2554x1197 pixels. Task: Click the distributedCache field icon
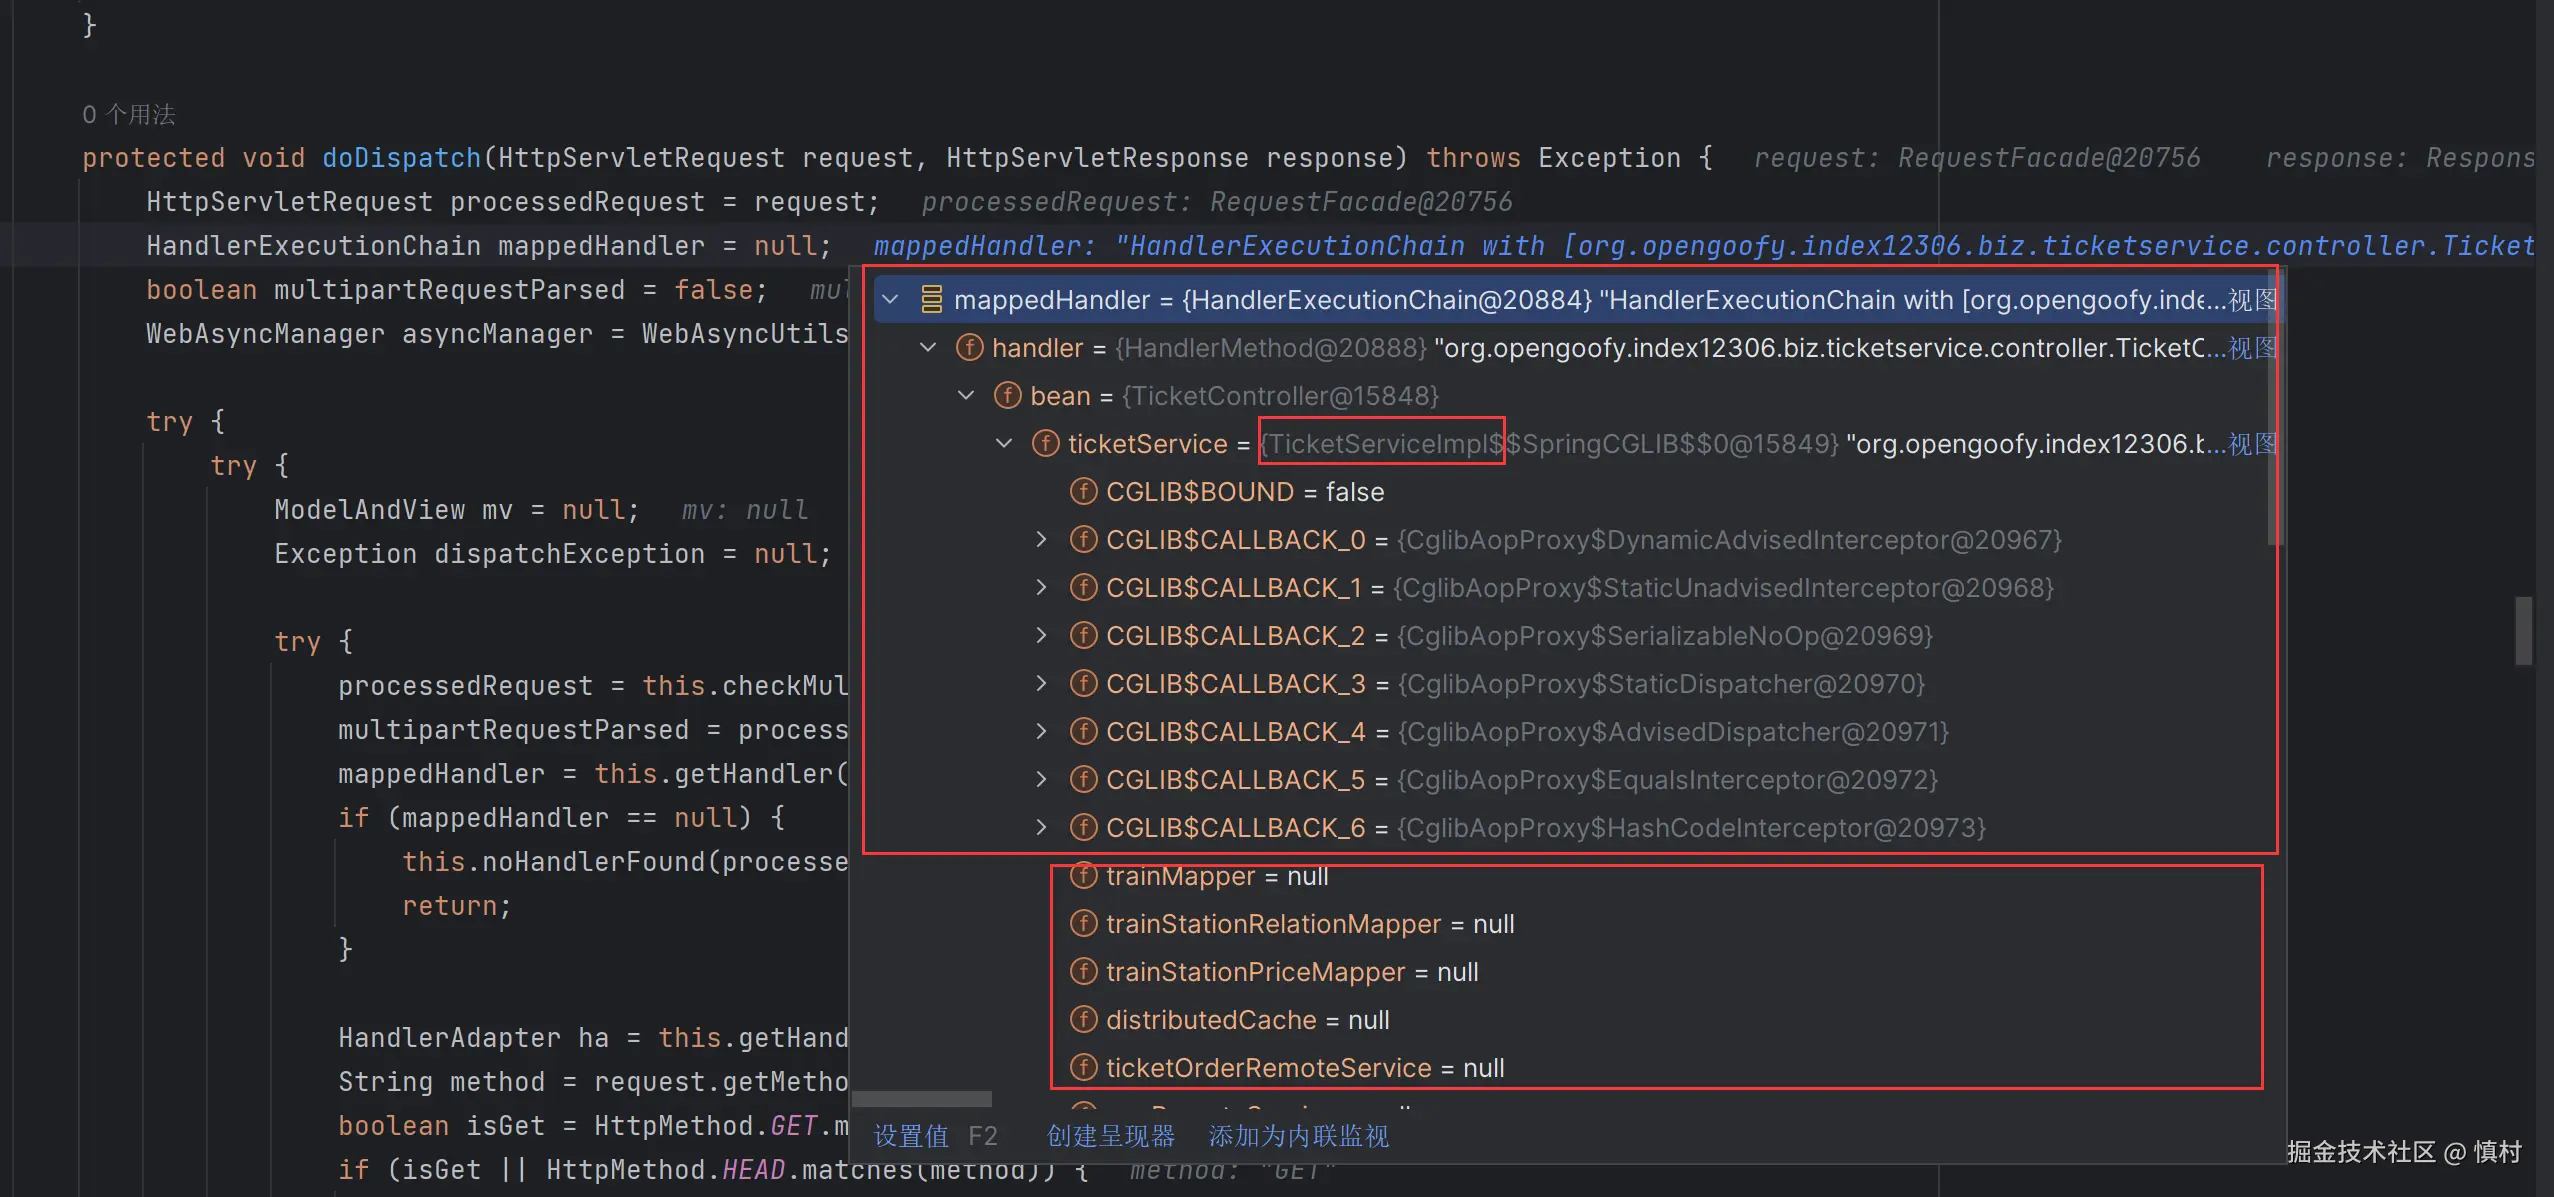tap(1083, 1019)
